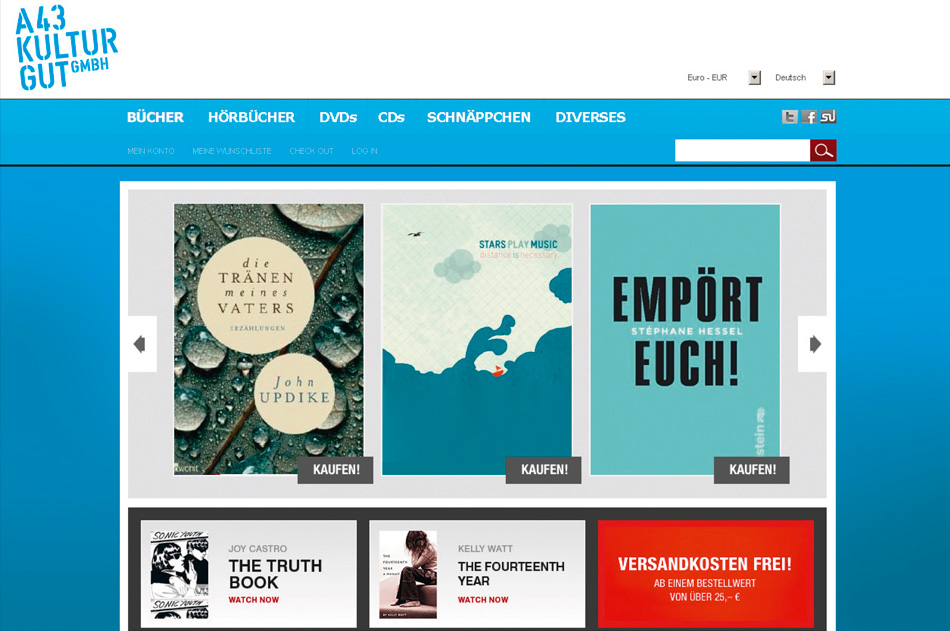The image size is (950, 631).
Task: Click KAUFEN! under Empört Euch!
Action: 752,470
